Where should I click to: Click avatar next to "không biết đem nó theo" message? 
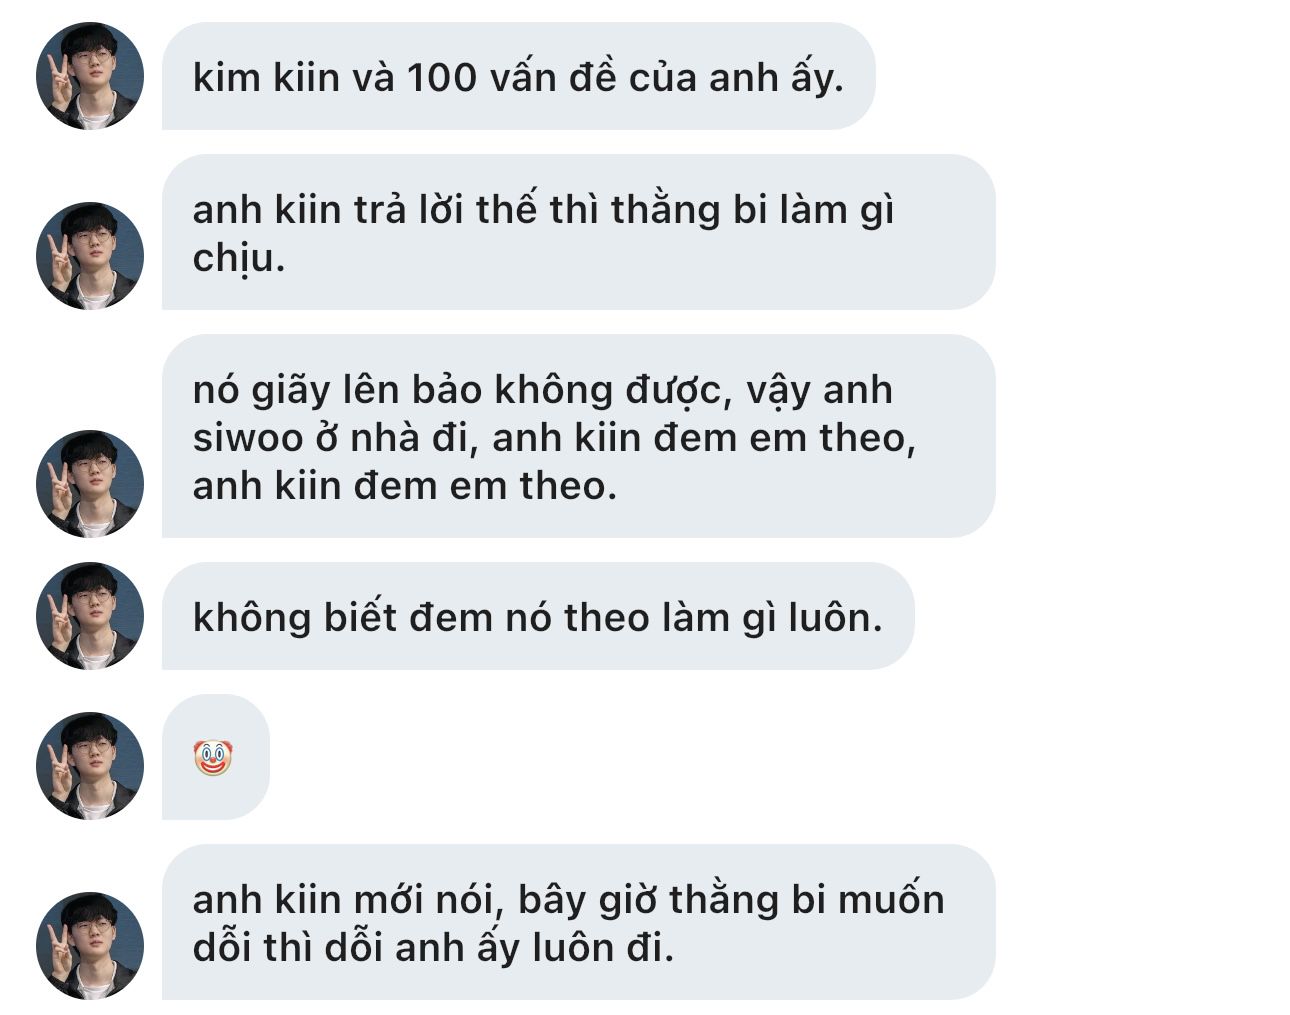pyautogui.click(x=90, y=616)
